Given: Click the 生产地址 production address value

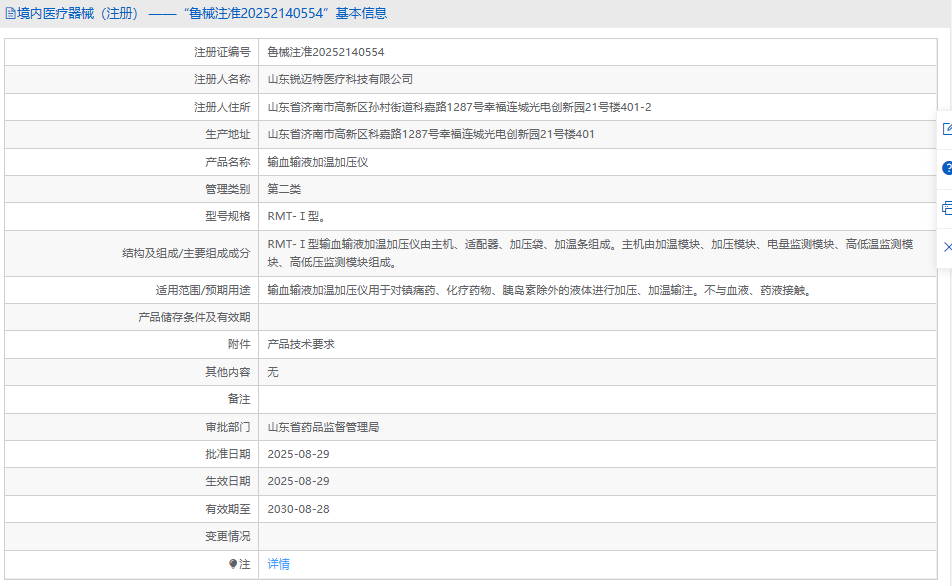Looking at the screenshot, I should pos(431,134).
